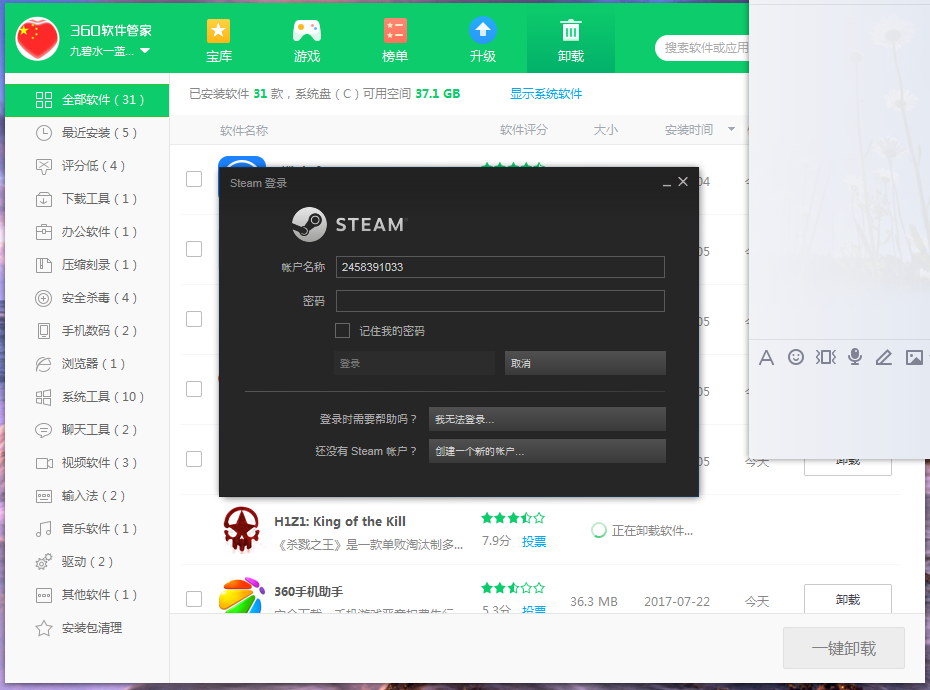The height and width of the screenshot is (690, 930).
Task: Select 办公软件 (1) category
Action: 87,232
